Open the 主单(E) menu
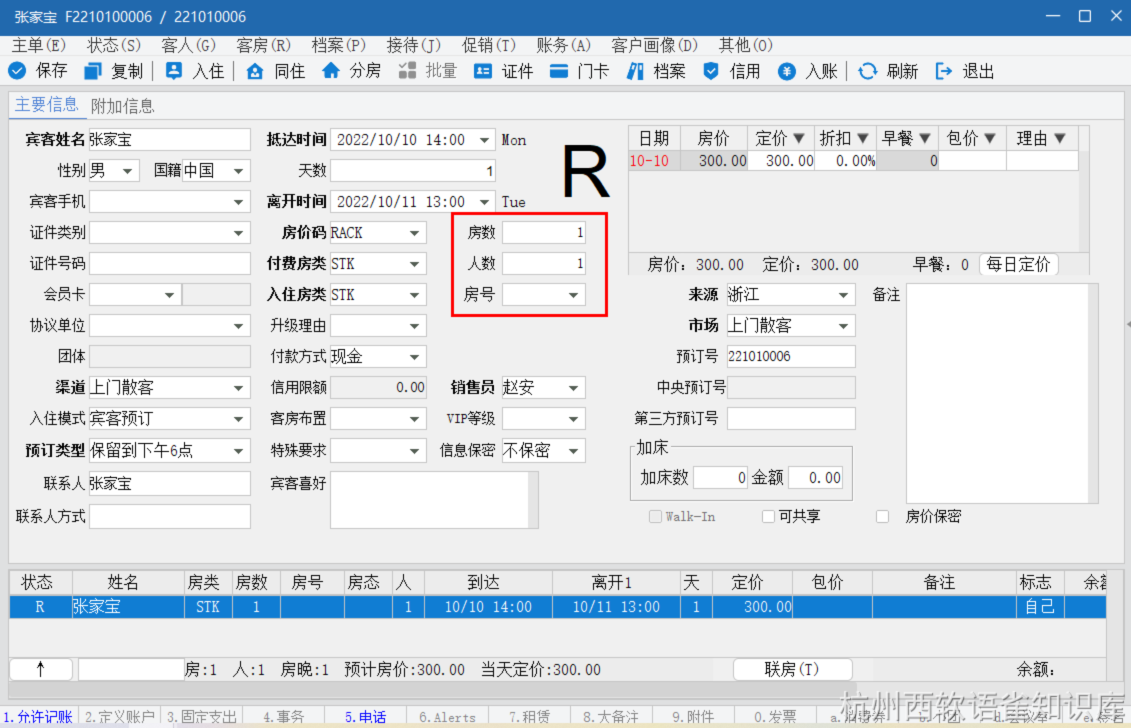Viewport: 1131px width, 728px height. [x=39, y=45]
